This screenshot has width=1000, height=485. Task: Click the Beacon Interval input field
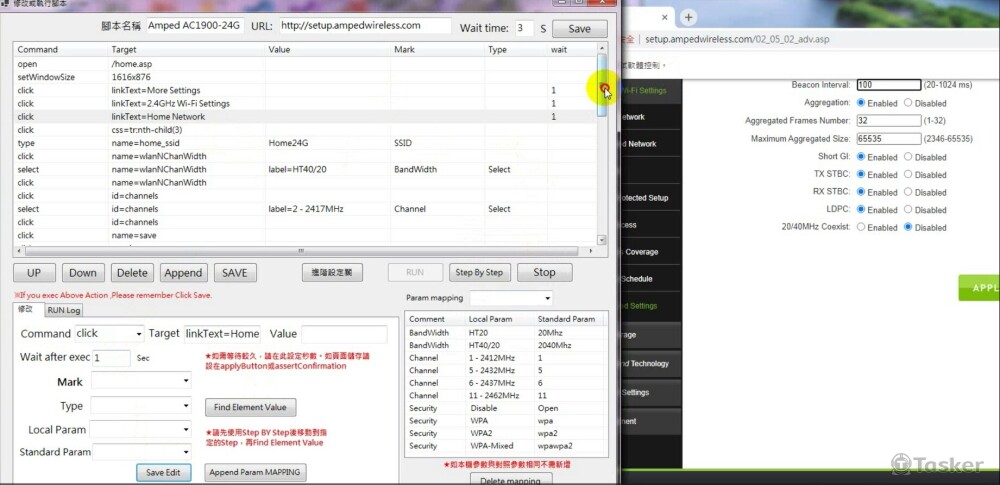point(888,85)
